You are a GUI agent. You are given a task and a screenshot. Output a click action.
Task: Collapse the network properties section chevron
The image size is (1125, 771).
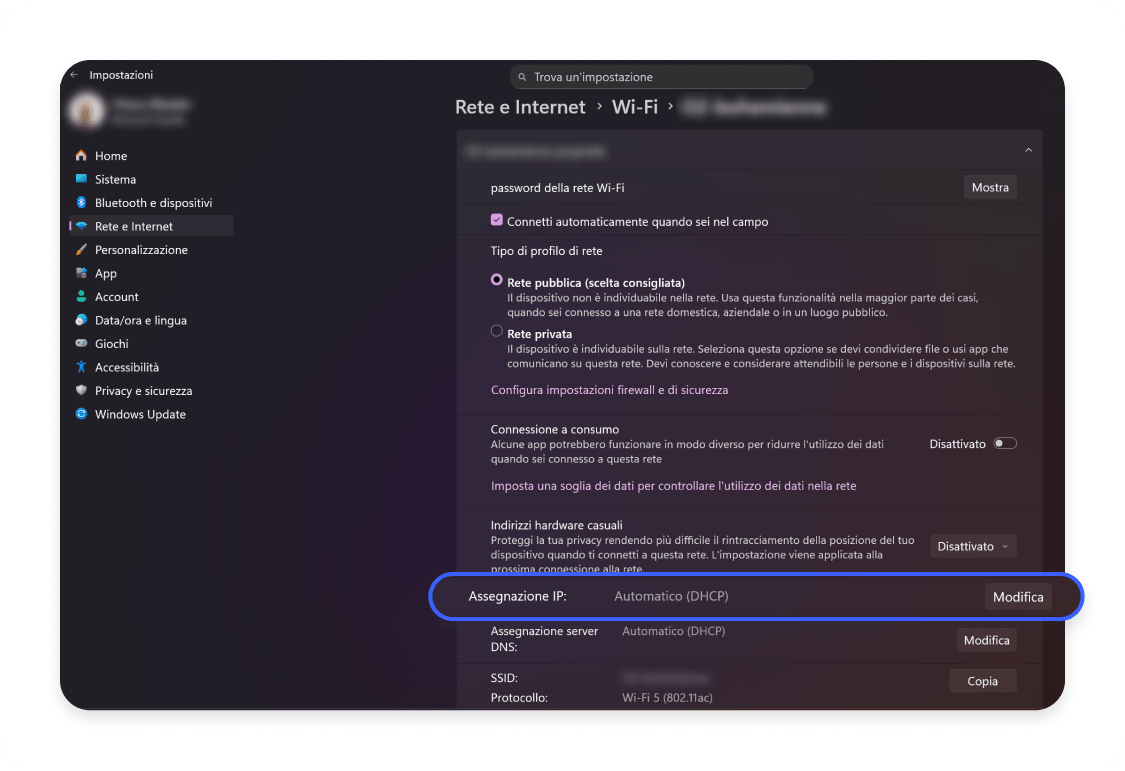tap(1028, 151)
